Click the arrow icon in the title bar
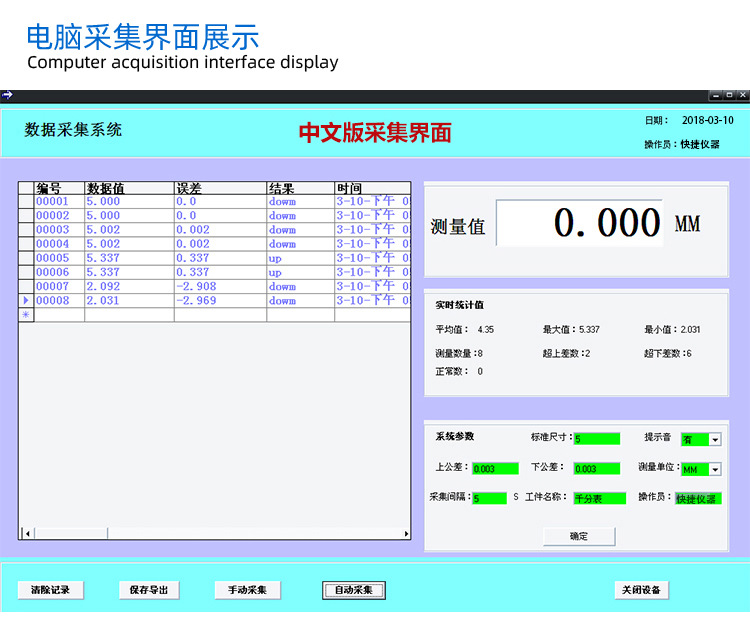Screen dimensions: 750x630 pos(7,95)
